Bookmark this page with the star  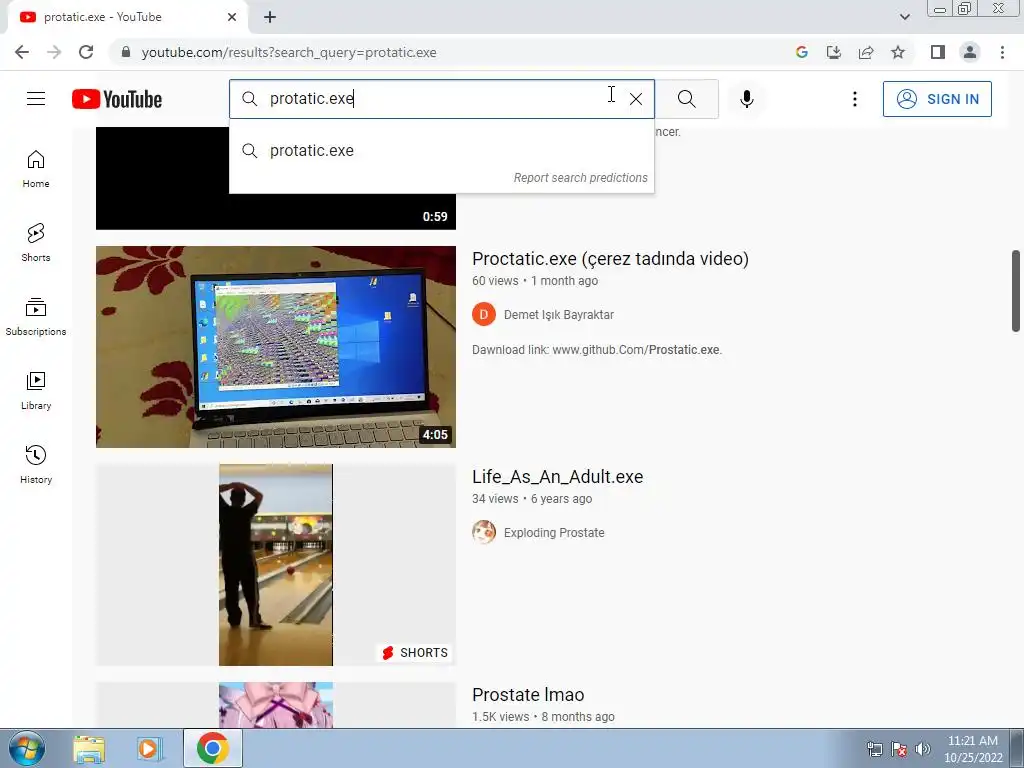tap(898, 52)
